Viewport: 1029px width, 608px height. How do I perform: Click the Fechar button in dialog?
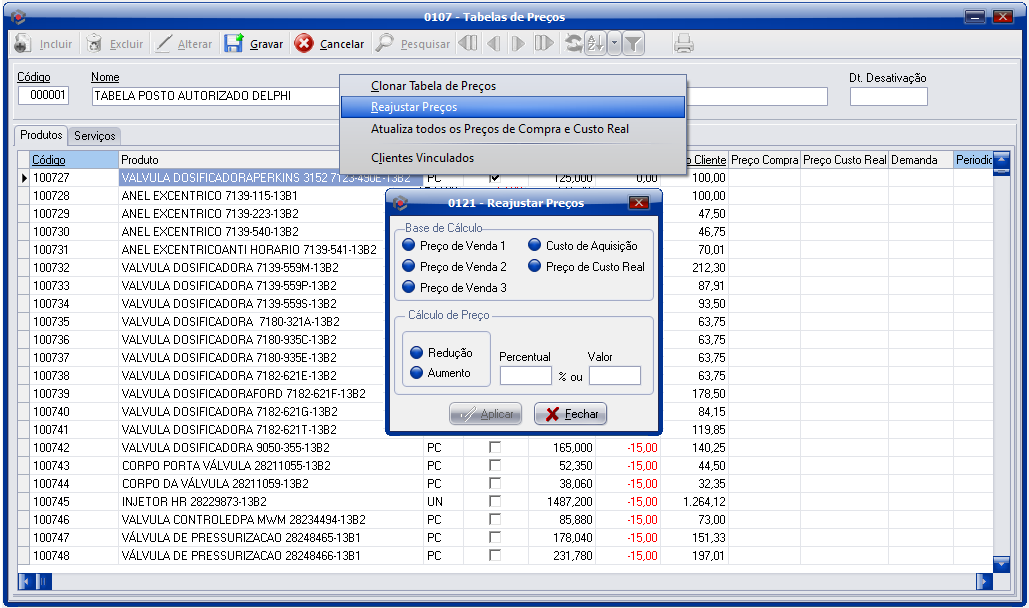point(570,414)
